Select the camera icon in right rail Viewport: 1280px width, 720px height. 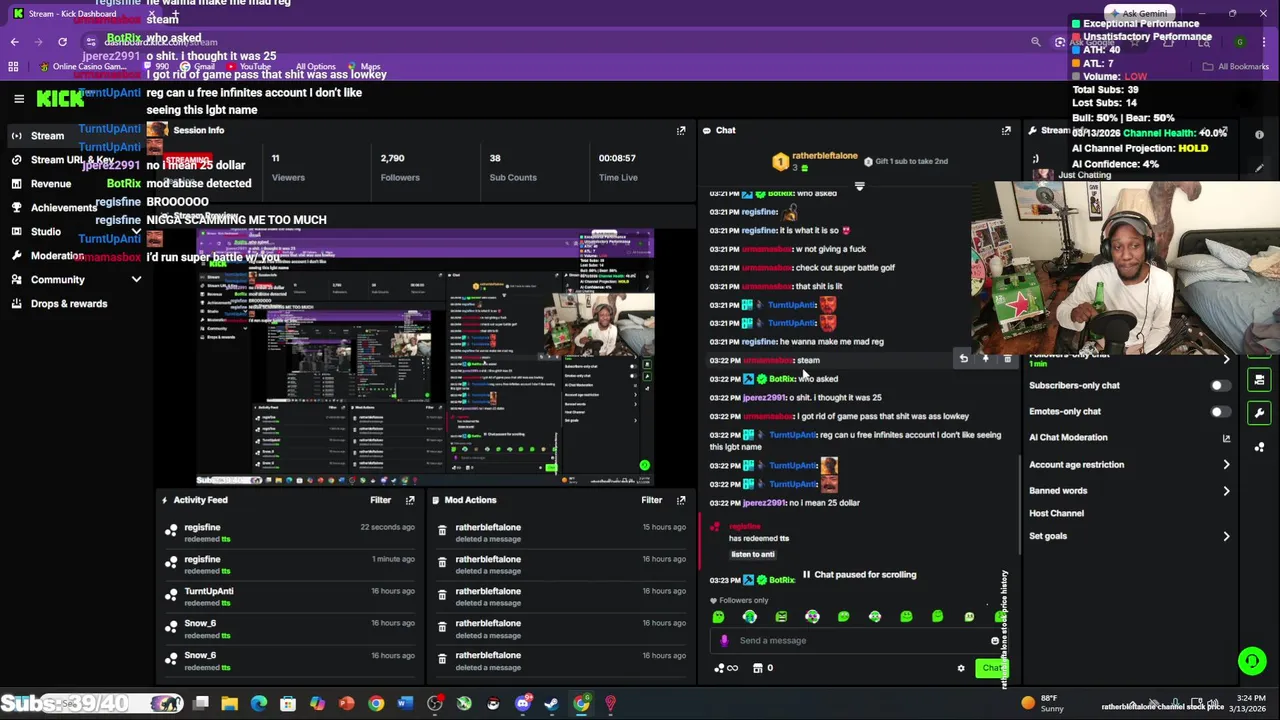1259,380
